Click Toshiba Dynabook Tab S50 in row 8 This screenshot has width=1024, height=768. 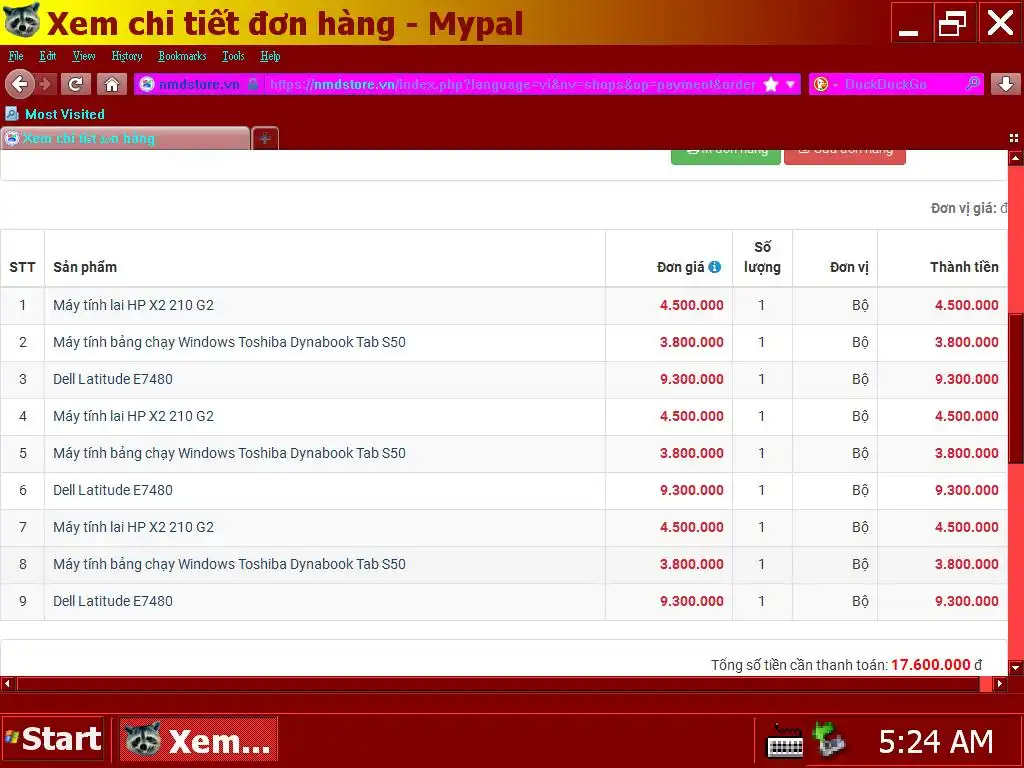pos(229,564)
